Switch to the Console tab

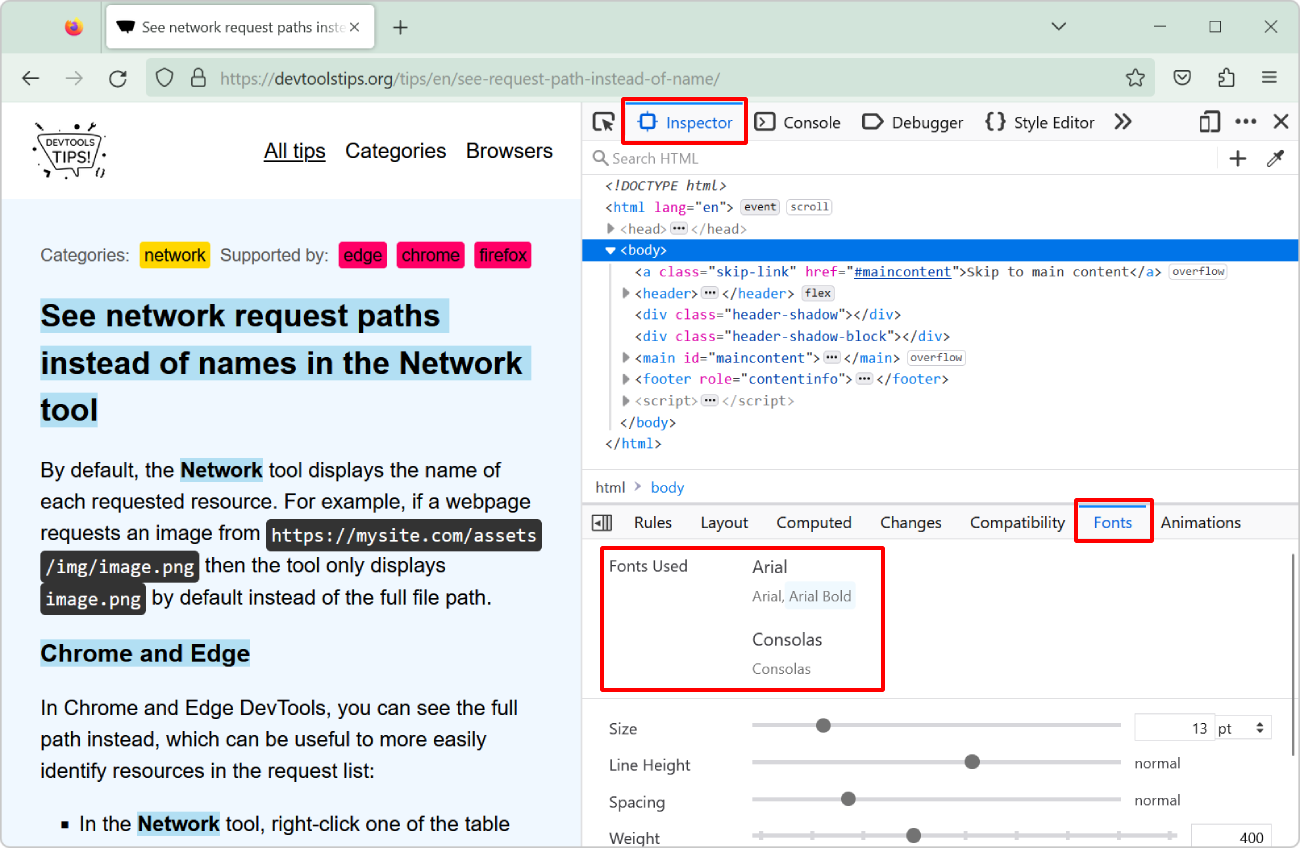[x=797, y=122]
